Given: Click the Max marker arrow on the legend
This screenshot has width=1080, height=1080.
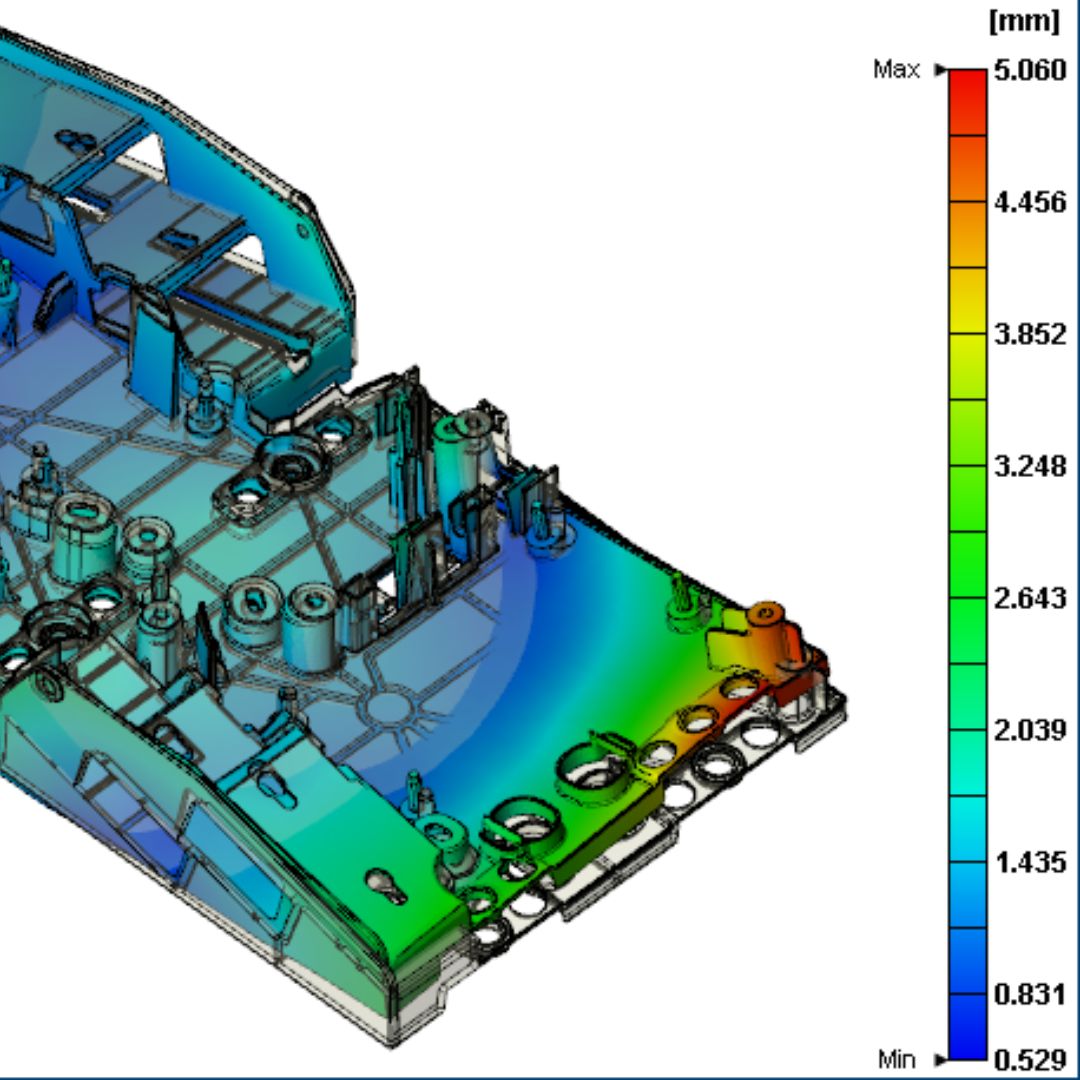Looking at the screenshot, I should (x=941, y=70).
